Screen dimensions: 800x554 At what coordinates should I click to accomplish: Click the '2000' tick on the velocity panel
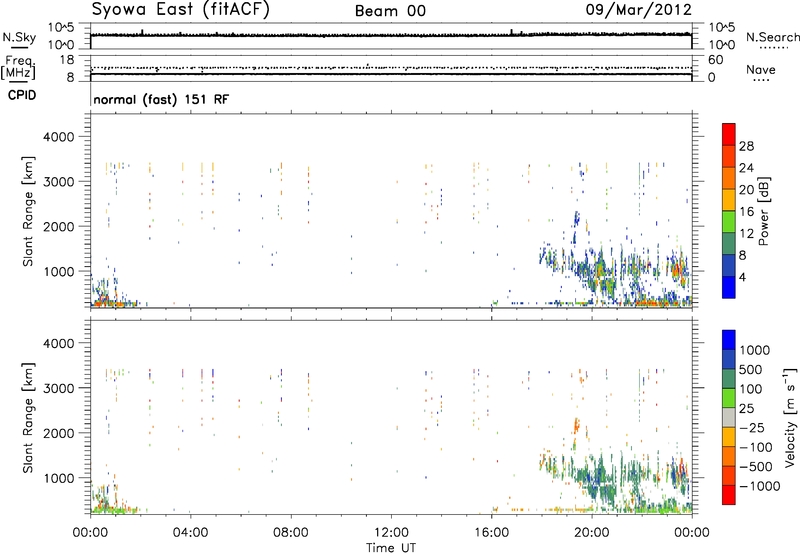pos(58,433)
